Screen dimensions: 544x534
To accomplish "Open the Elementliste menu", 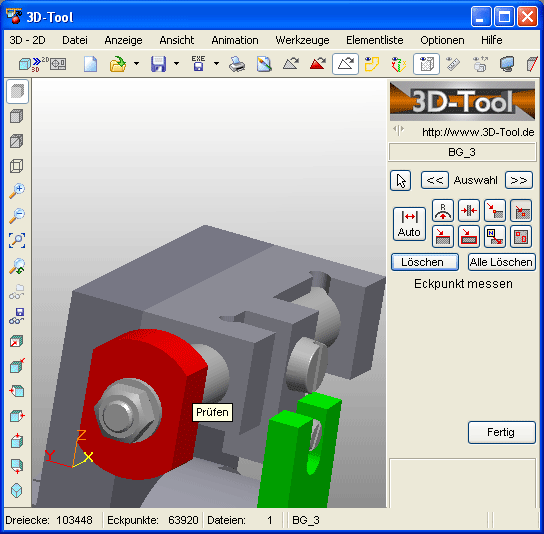I will pos(375,40).
